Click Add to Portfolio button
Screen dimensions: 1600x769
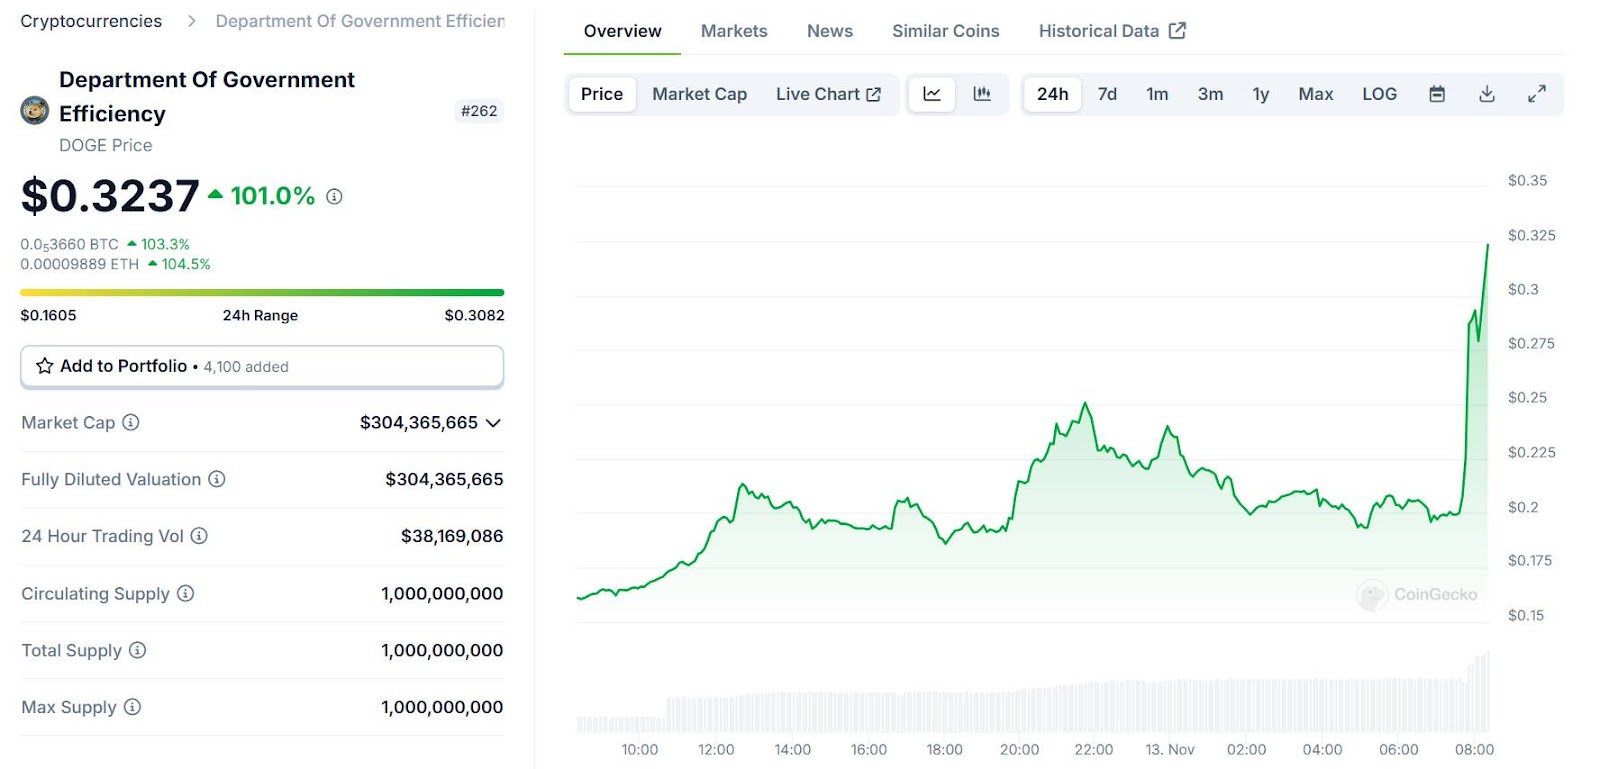(x=262, y=367)
